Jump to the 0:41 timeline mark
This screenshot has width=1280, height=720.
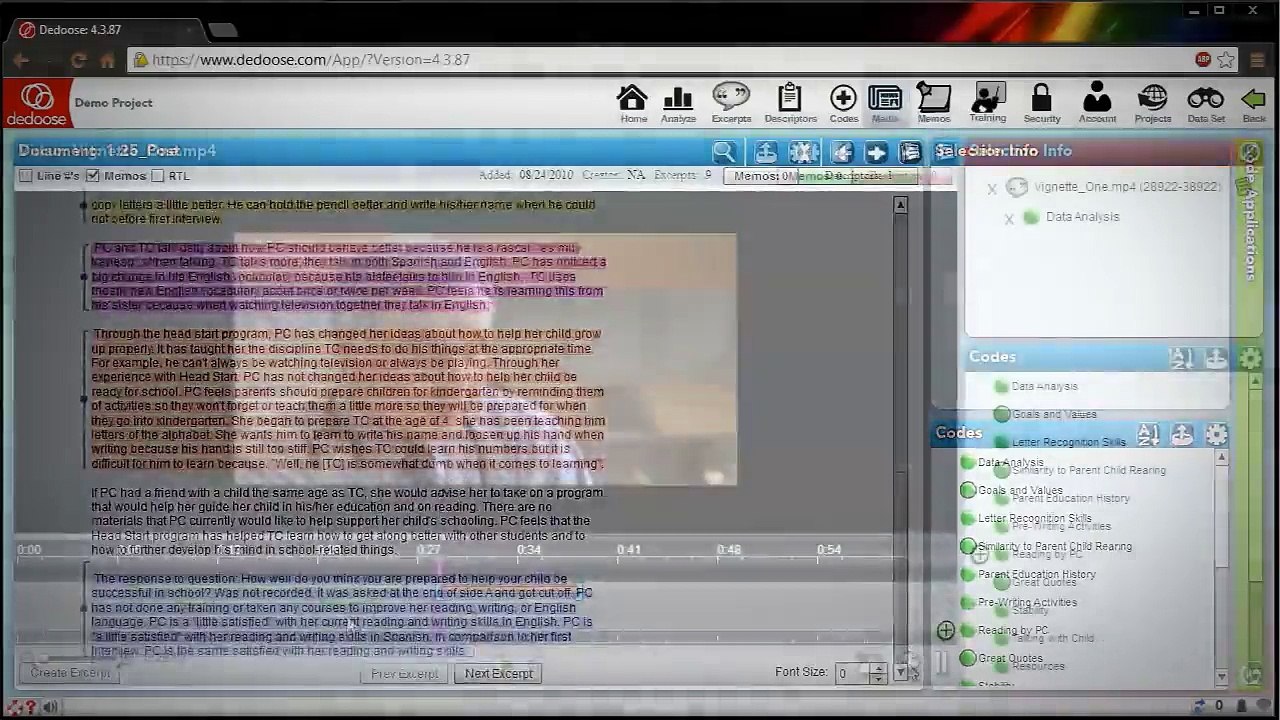(x=628, y=550)
